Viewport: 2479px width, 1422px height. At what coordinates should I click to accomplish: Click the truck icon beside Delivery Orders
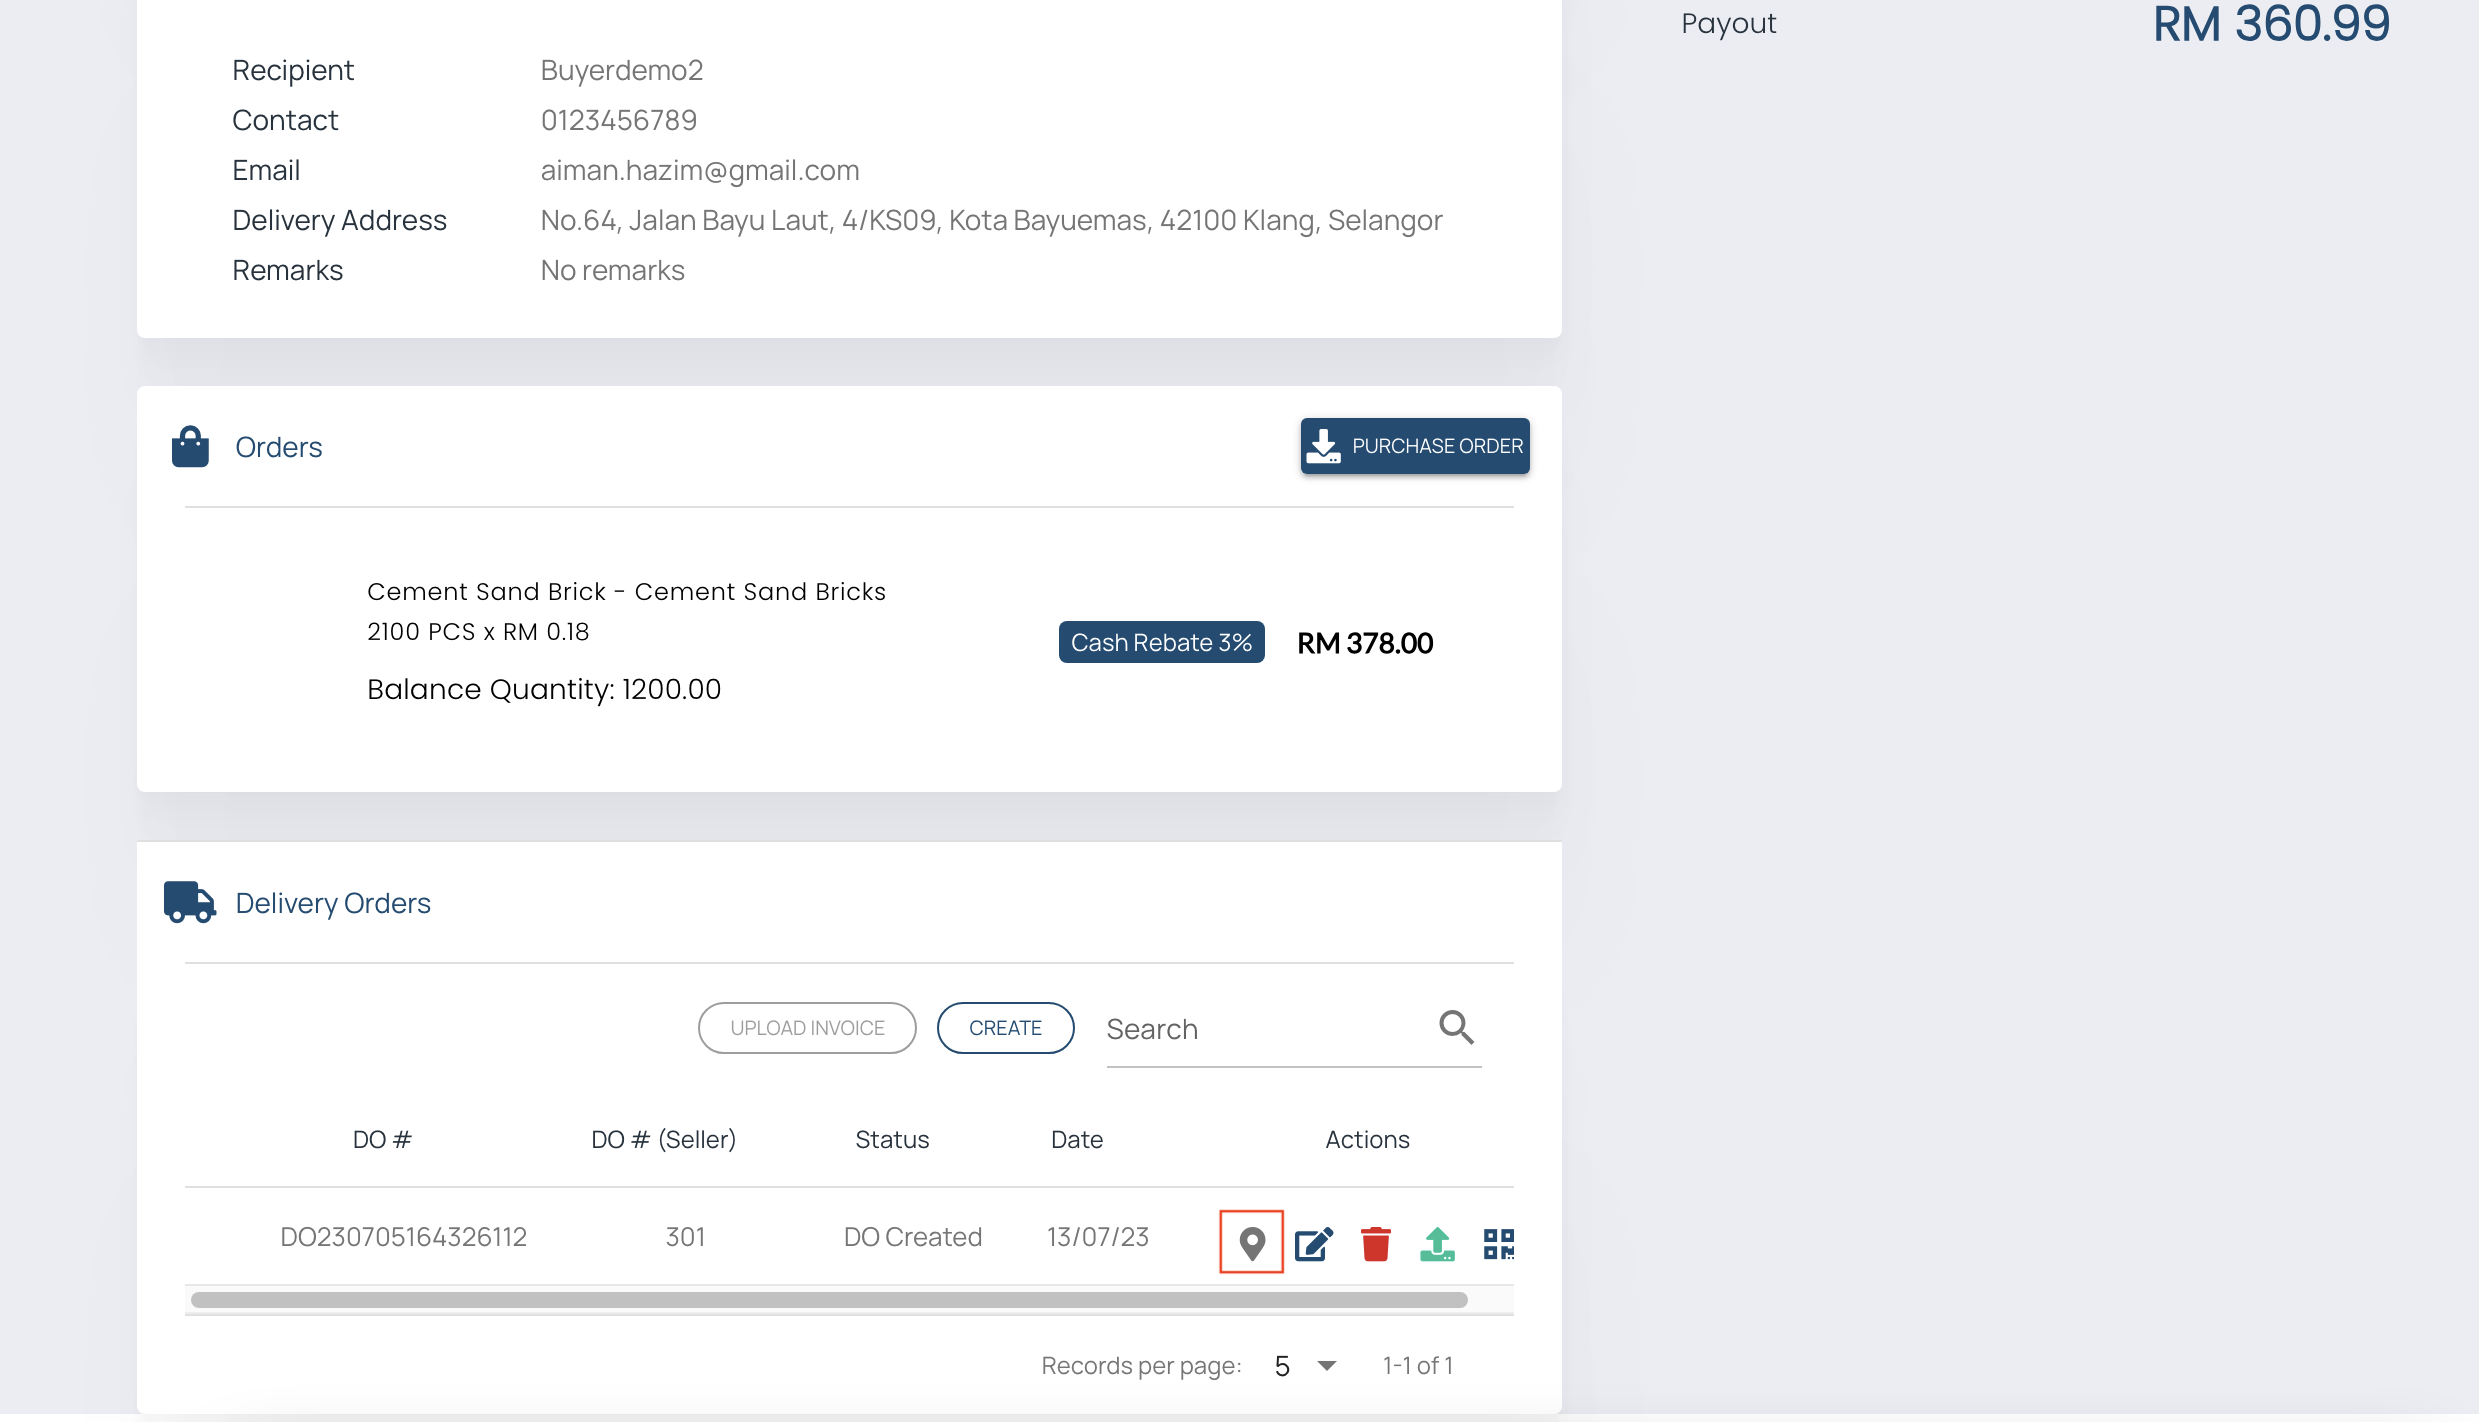189,902
